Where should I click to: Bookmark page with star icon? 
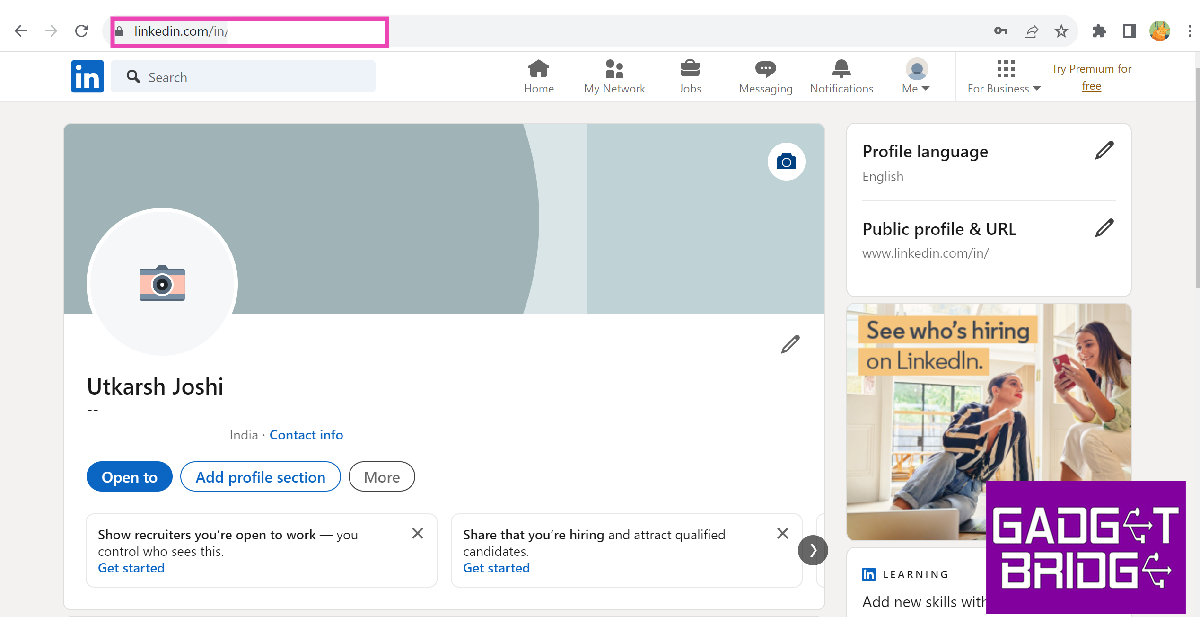[x=1061, y=31]
